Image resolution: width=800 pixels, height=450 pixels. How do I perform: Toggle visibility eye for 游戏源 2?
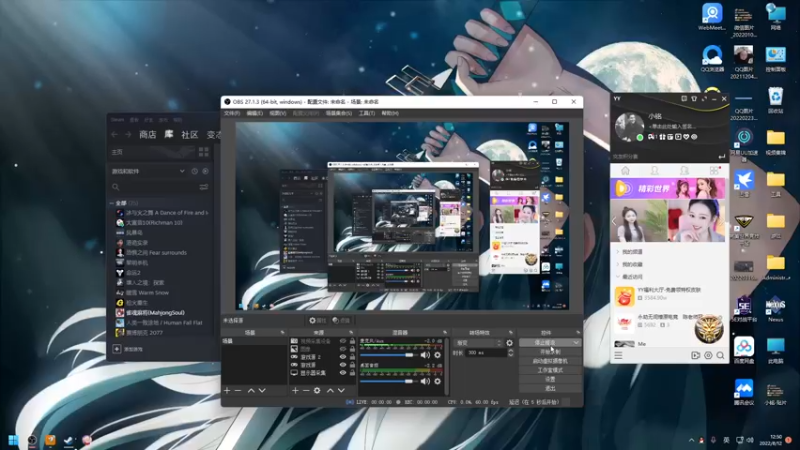coord(343,357)
